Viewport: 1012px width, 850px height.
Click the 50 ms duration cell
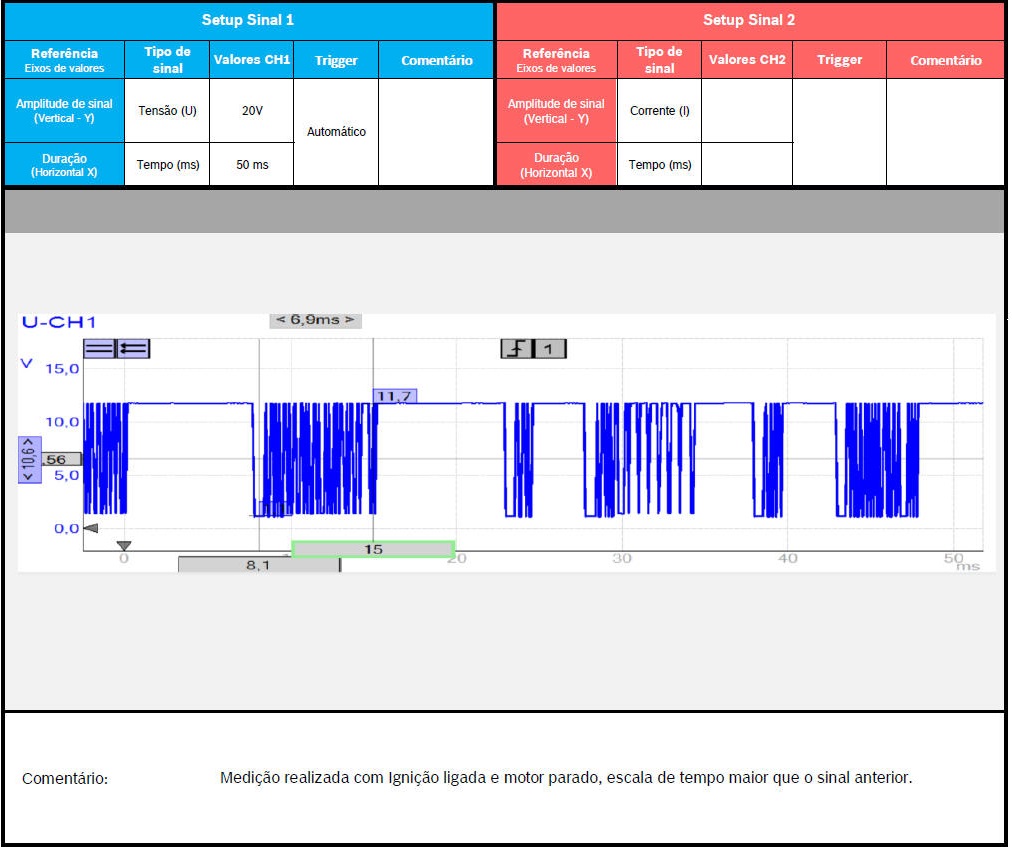coord(252,165)
